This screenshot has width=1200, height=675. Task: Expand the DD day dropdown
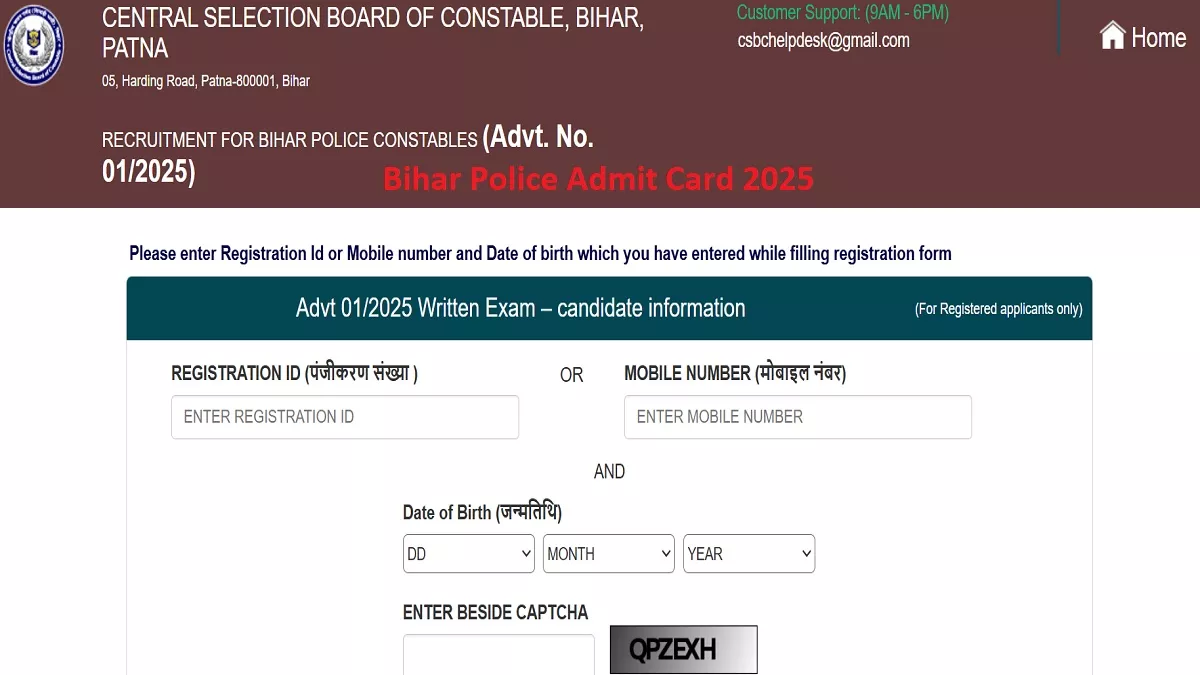pyautogui.click(x=469, y=554)
